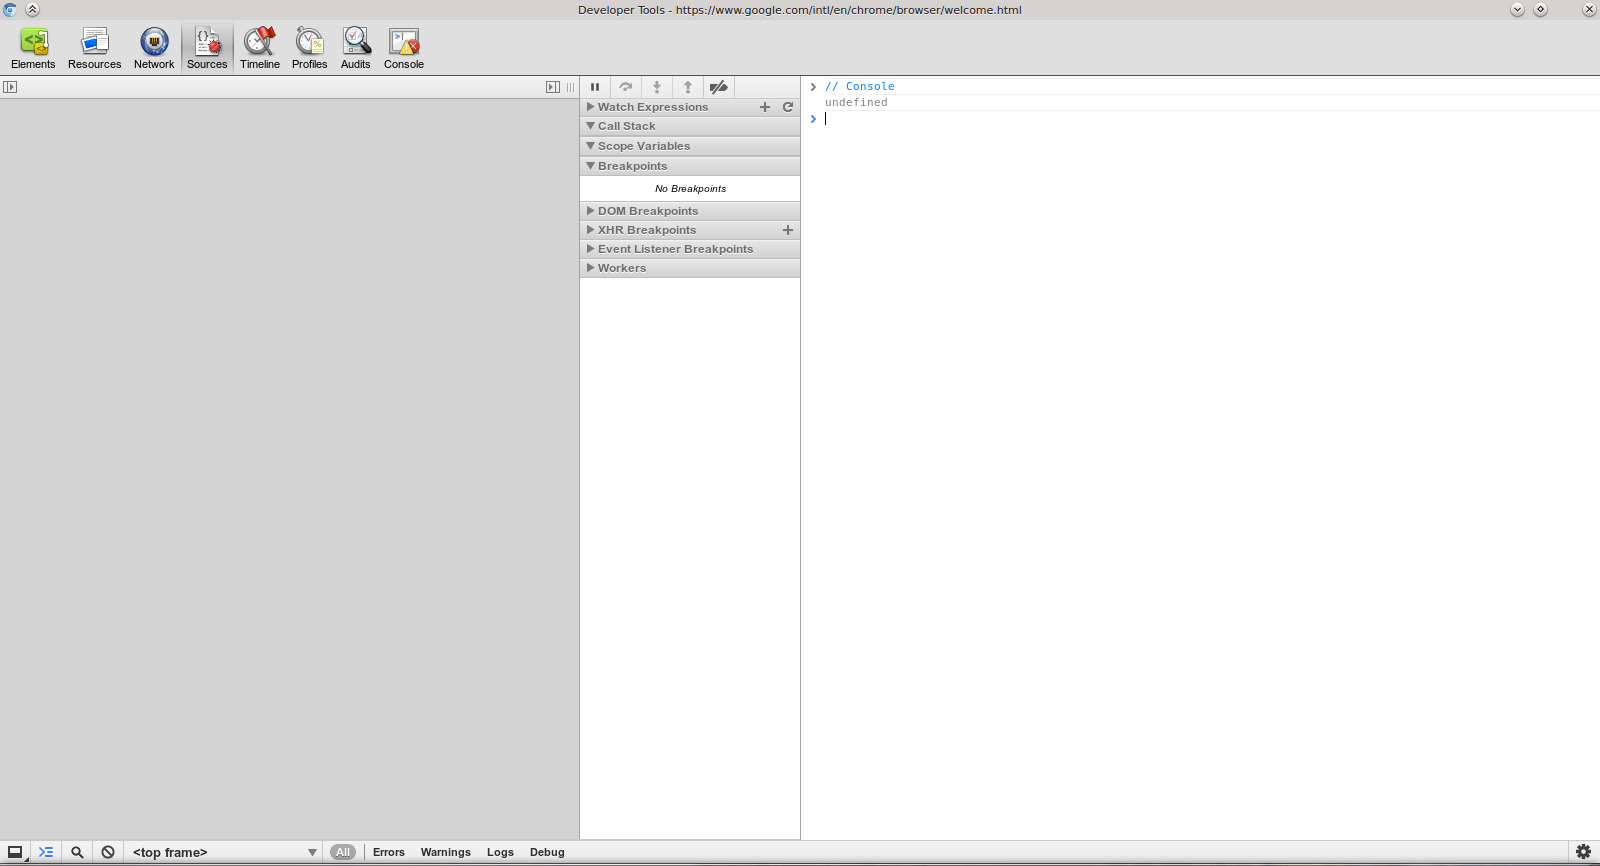Image resolution: width=1600 pixels, height=866 pixels.
Task: Open the Resources panel
Action: (94, 48)
